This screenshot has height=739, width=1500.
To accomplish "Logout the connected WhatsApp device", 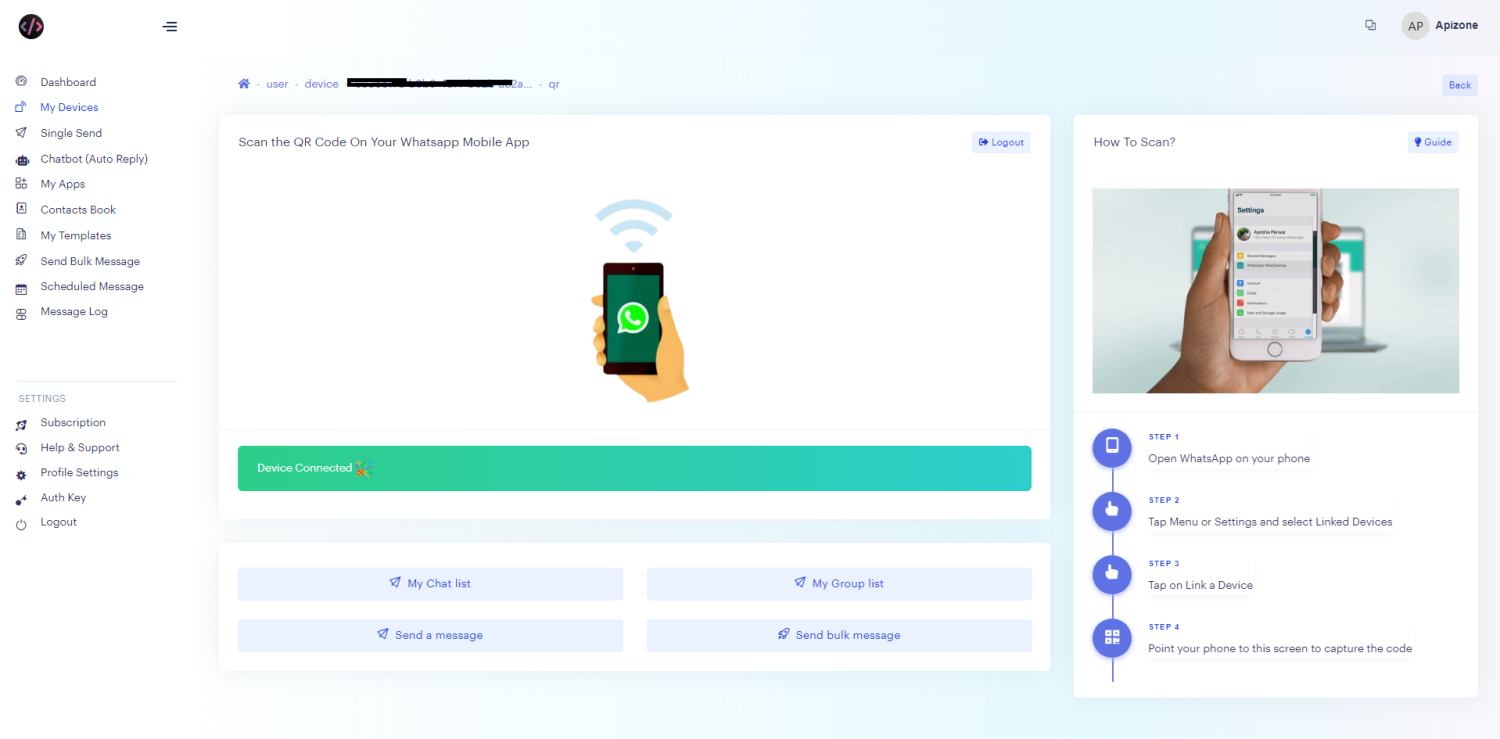I will (x=1000, y=142).
